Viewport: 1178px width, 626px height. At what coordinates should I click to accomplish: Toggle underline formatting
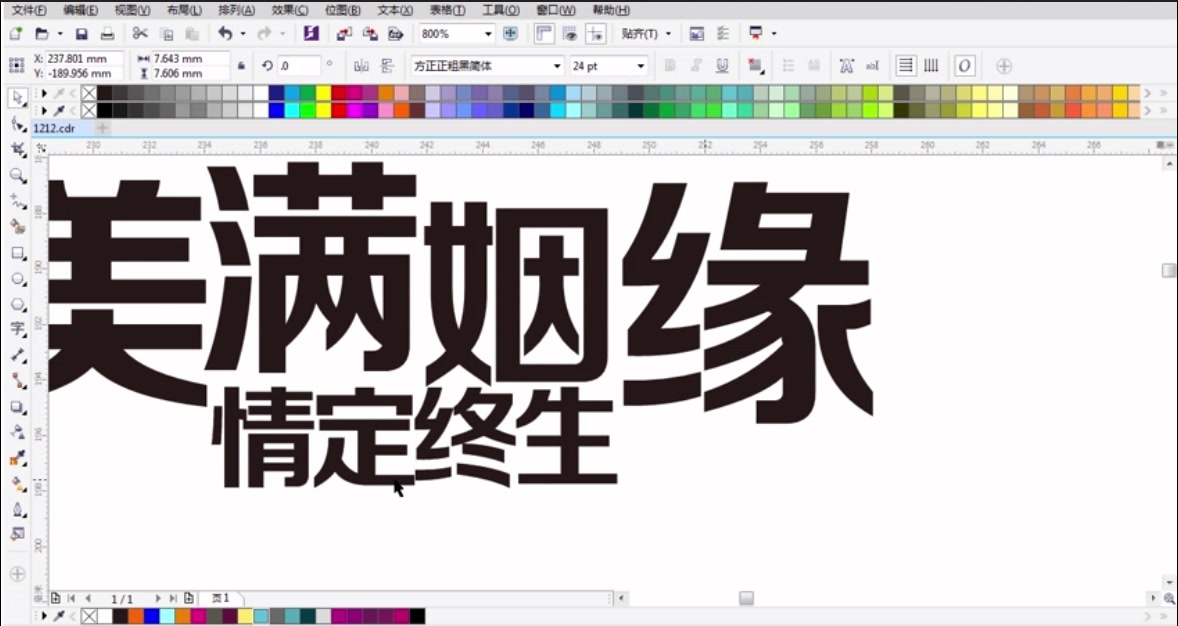point(721,65)
